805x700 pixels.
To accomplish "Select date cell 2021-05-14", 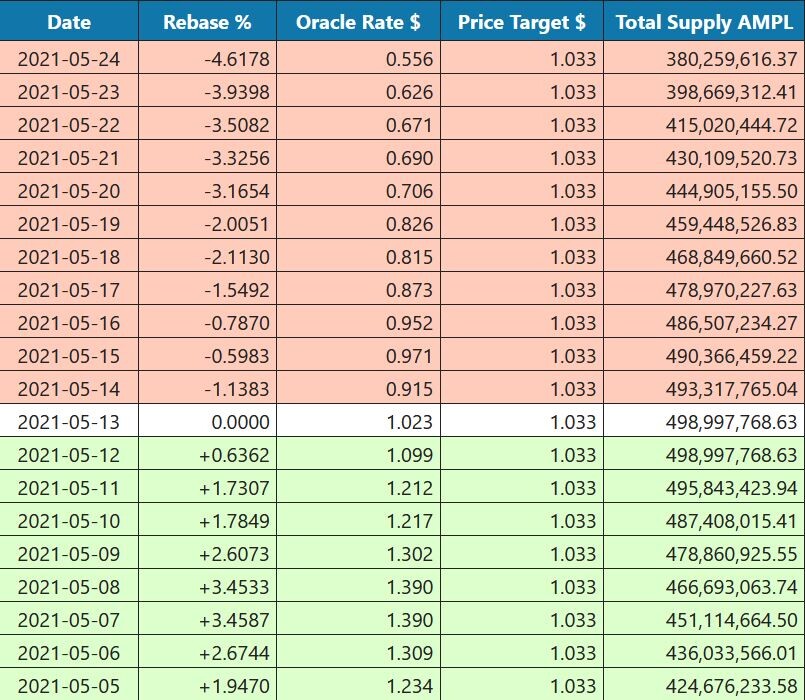I will point(69,389).
